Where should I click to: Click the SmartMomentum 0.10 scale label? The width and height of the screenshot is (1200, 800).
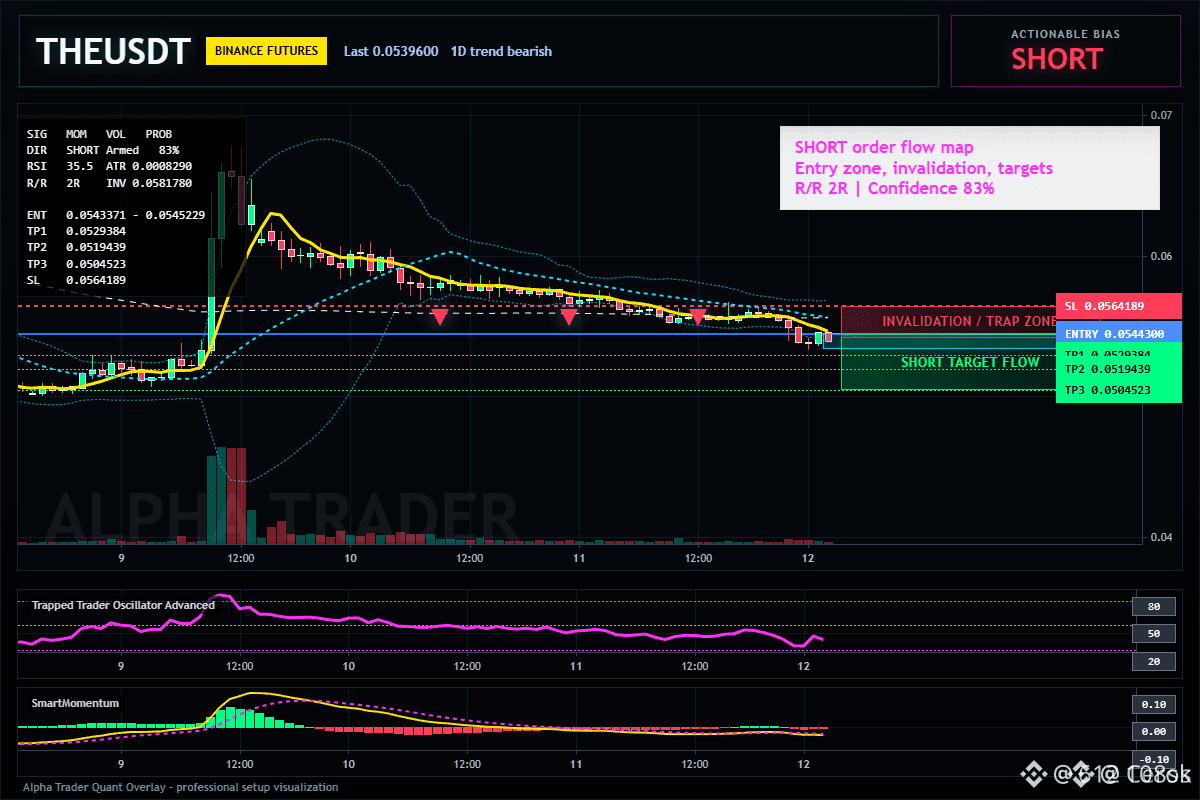[1153, 704]
